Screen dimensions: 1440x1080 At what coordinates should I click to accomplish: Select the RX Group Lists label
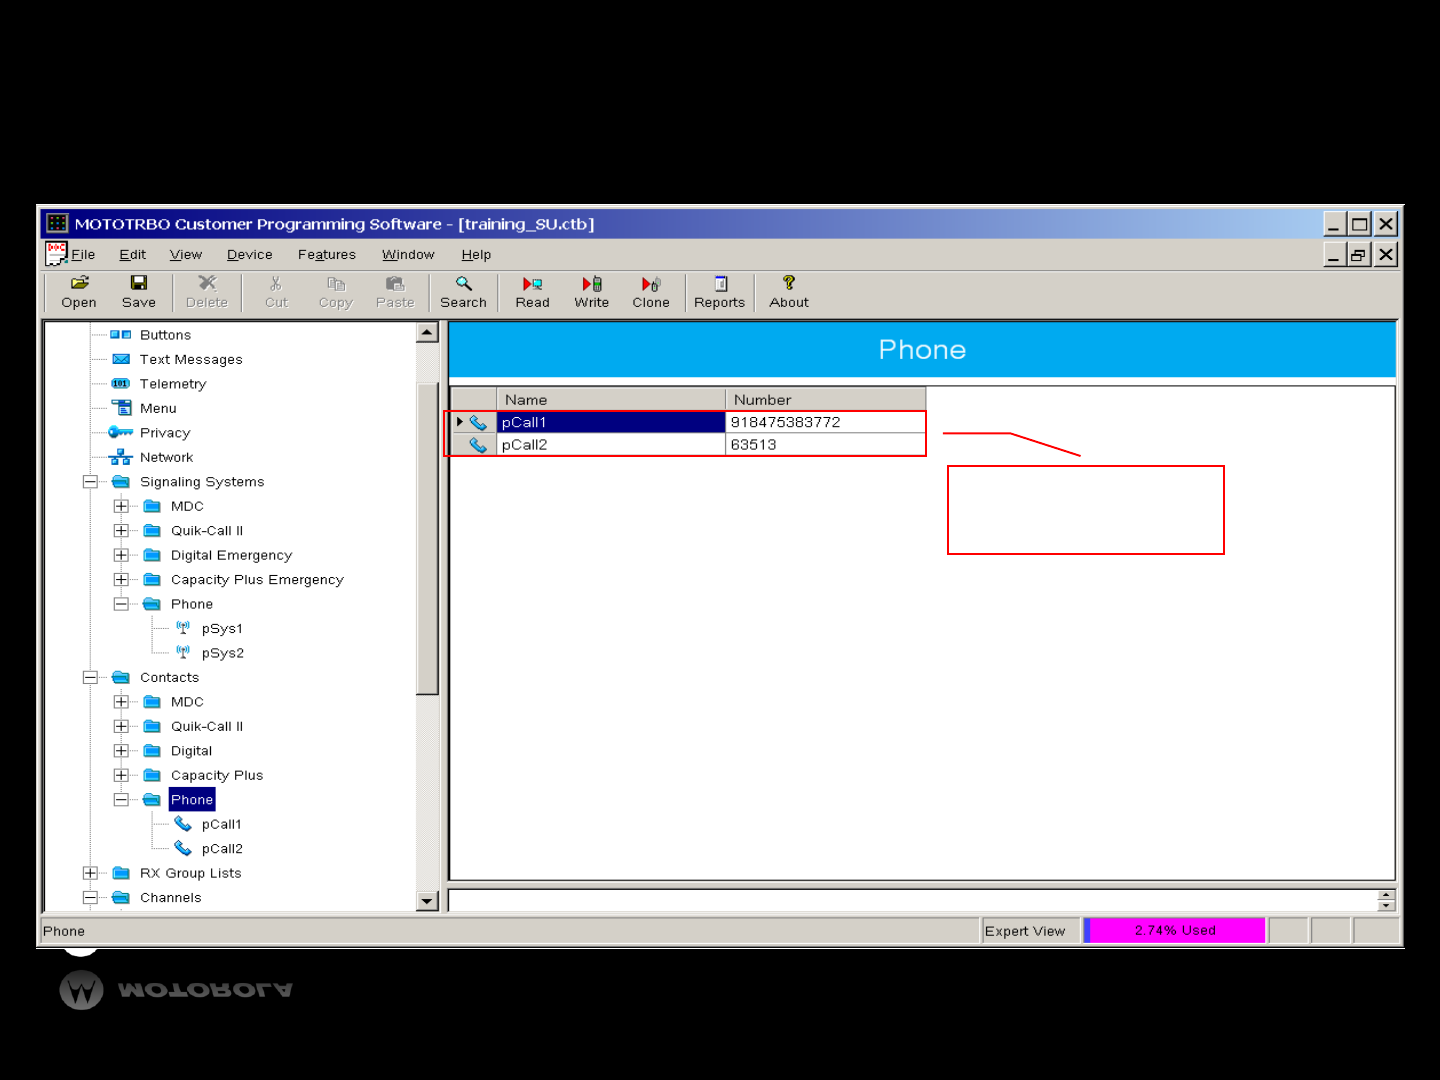coord(191,873)
